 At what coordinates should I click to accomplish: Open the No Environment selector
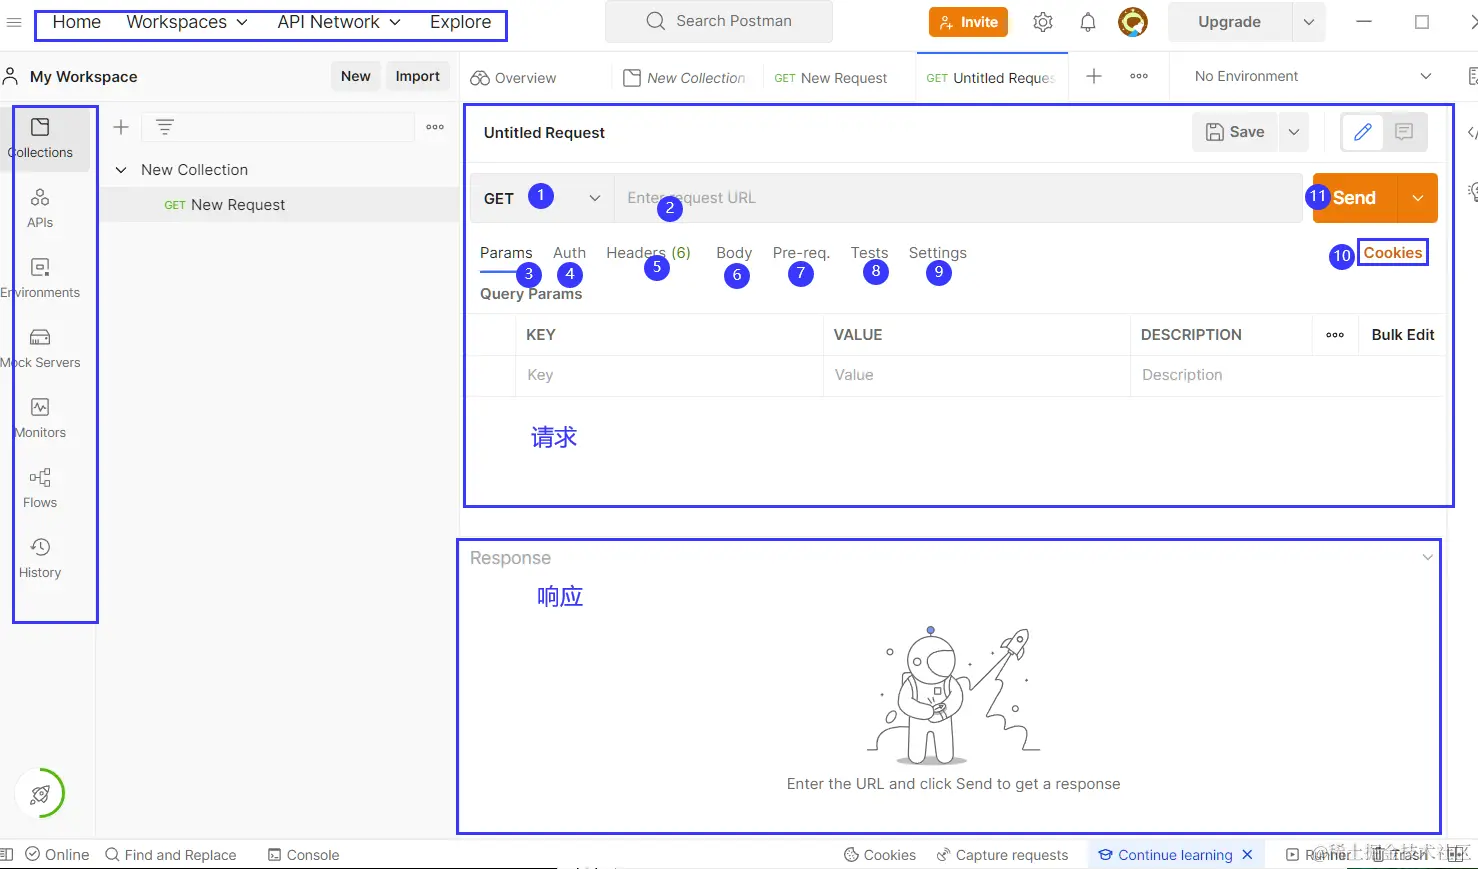click(x=1313, y=76)
